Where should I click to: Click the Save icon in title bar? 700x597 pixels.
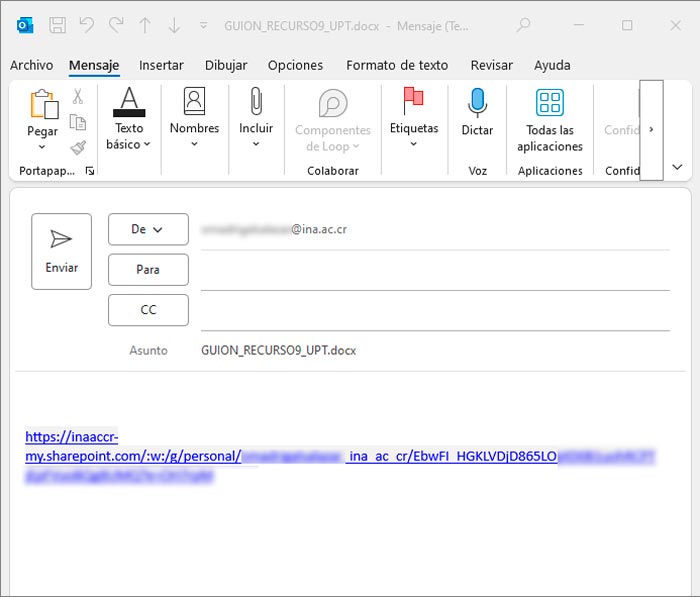point(58,24)
